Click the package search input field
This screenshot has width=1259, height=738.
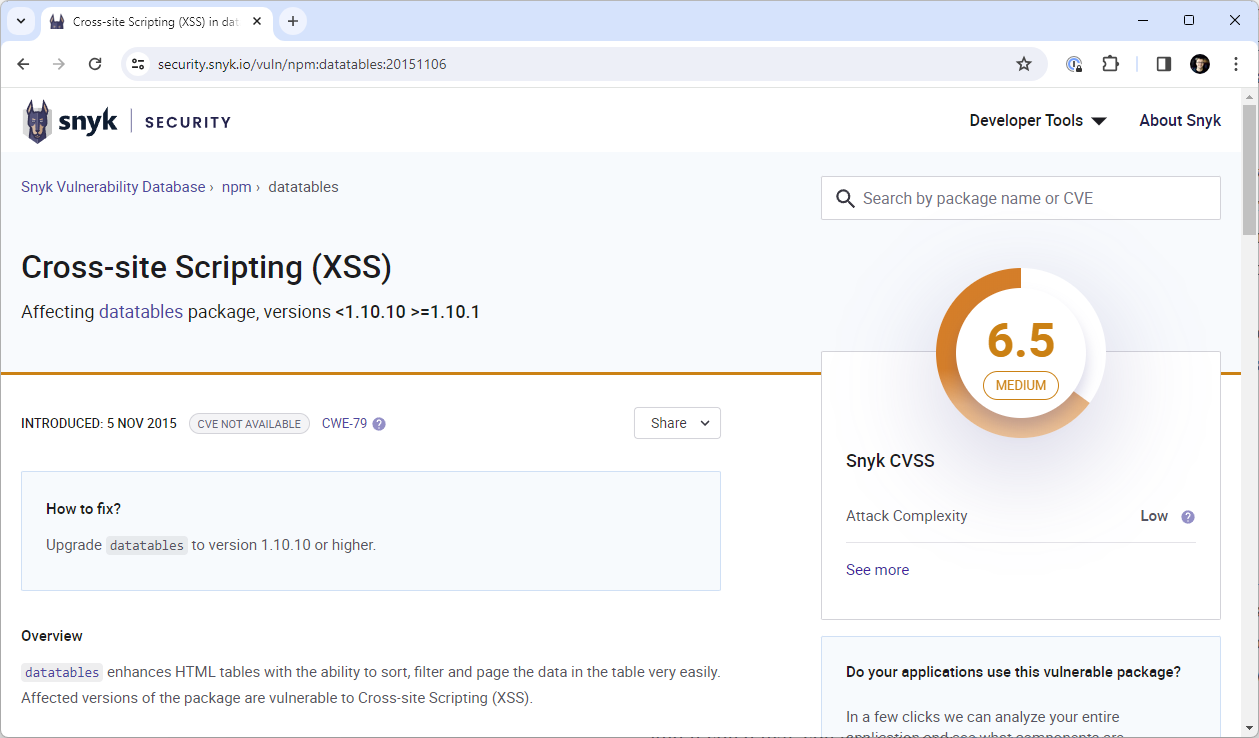[1030, 198]
